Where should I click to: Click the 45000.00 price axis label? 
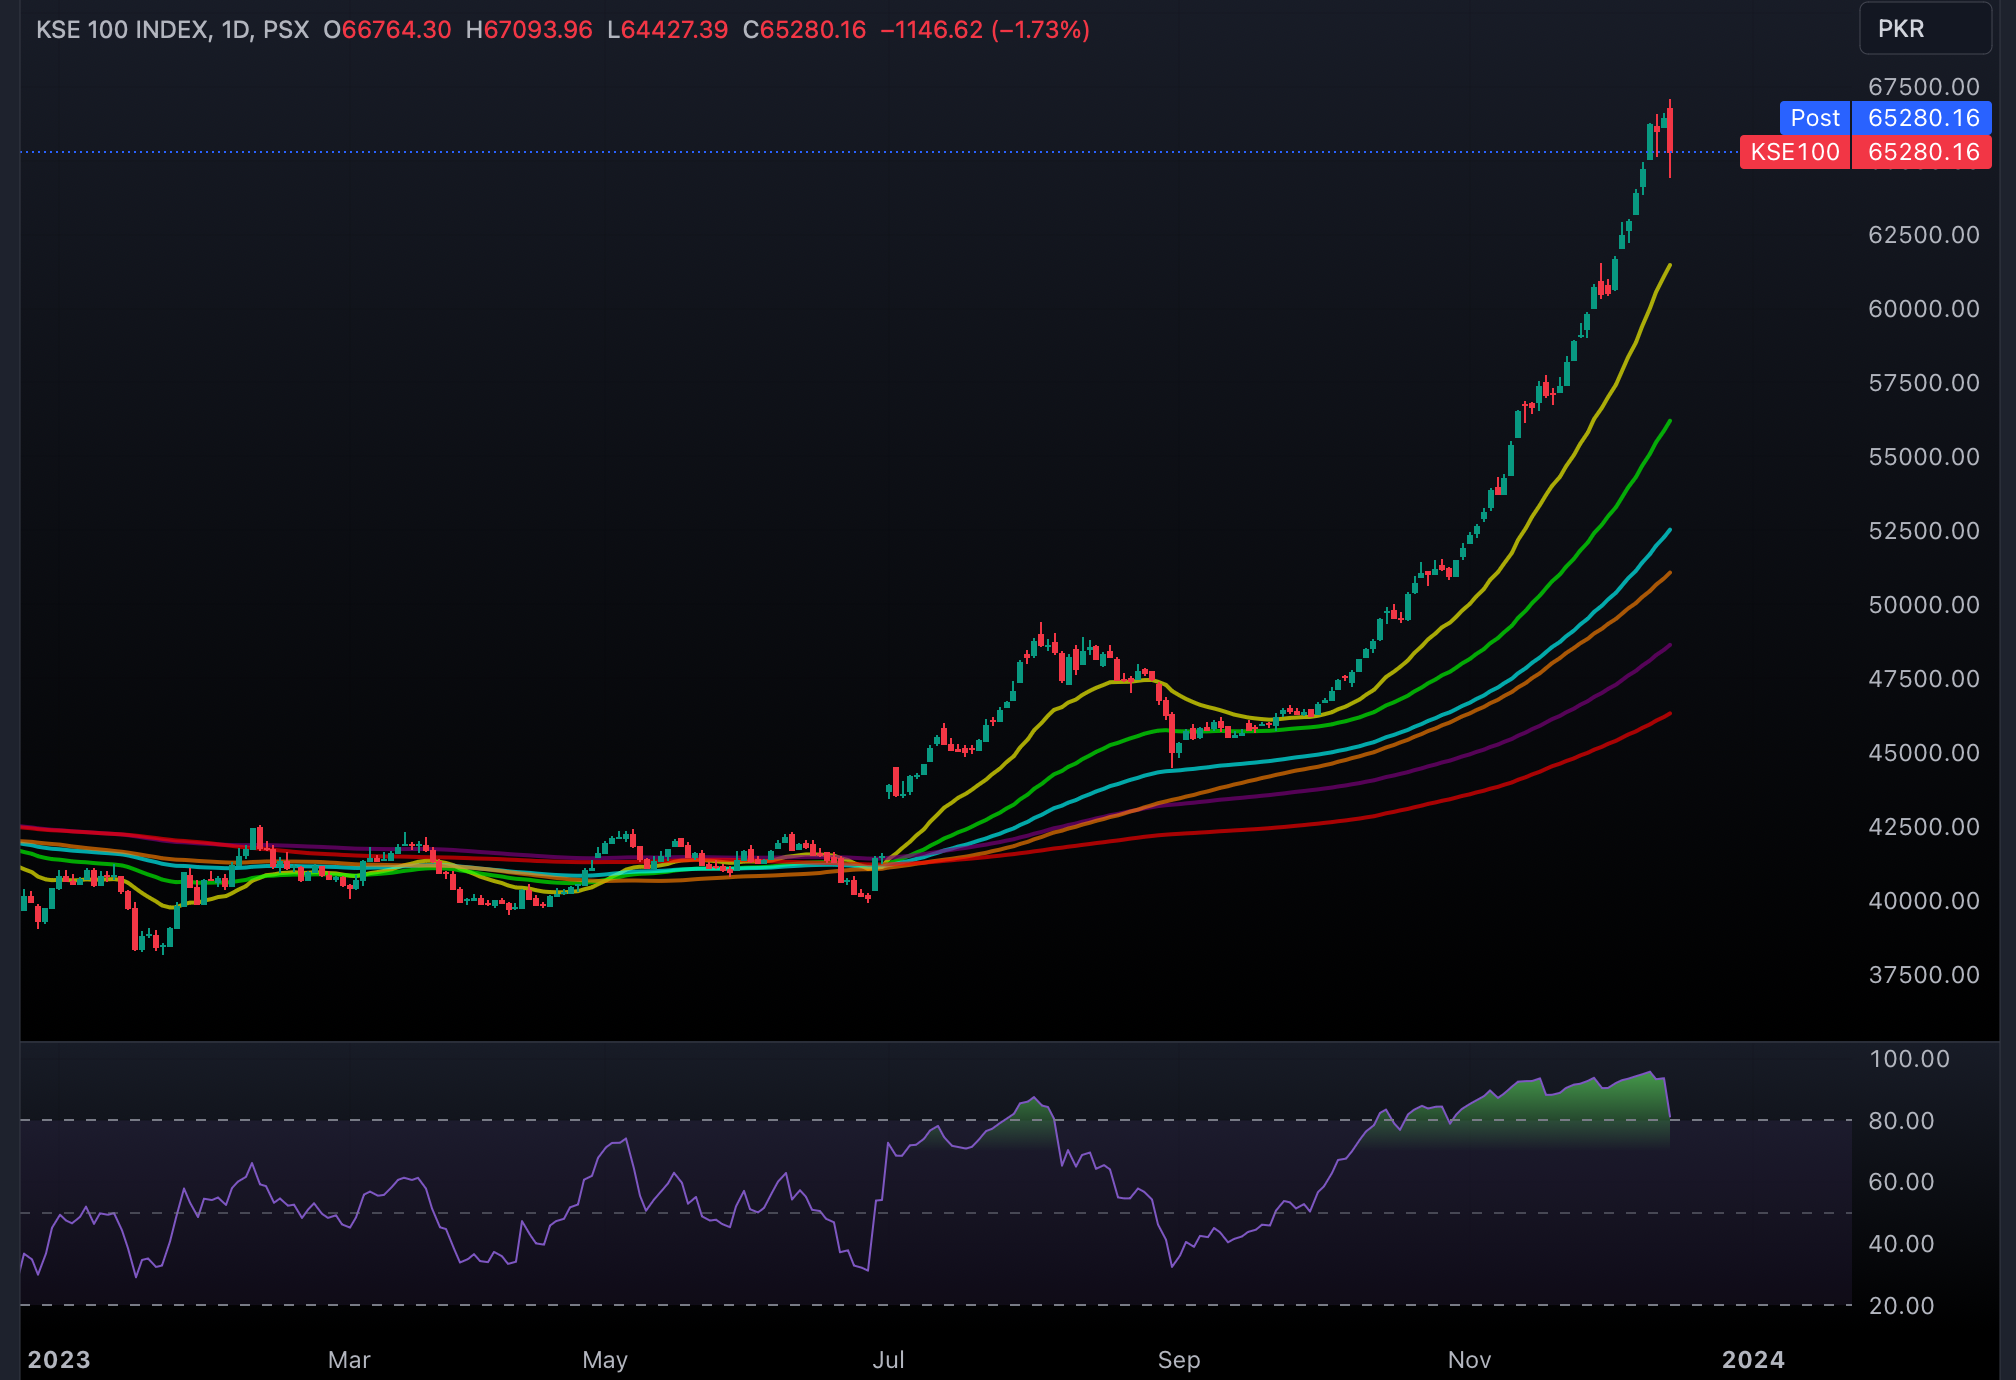coord(1923,753)
